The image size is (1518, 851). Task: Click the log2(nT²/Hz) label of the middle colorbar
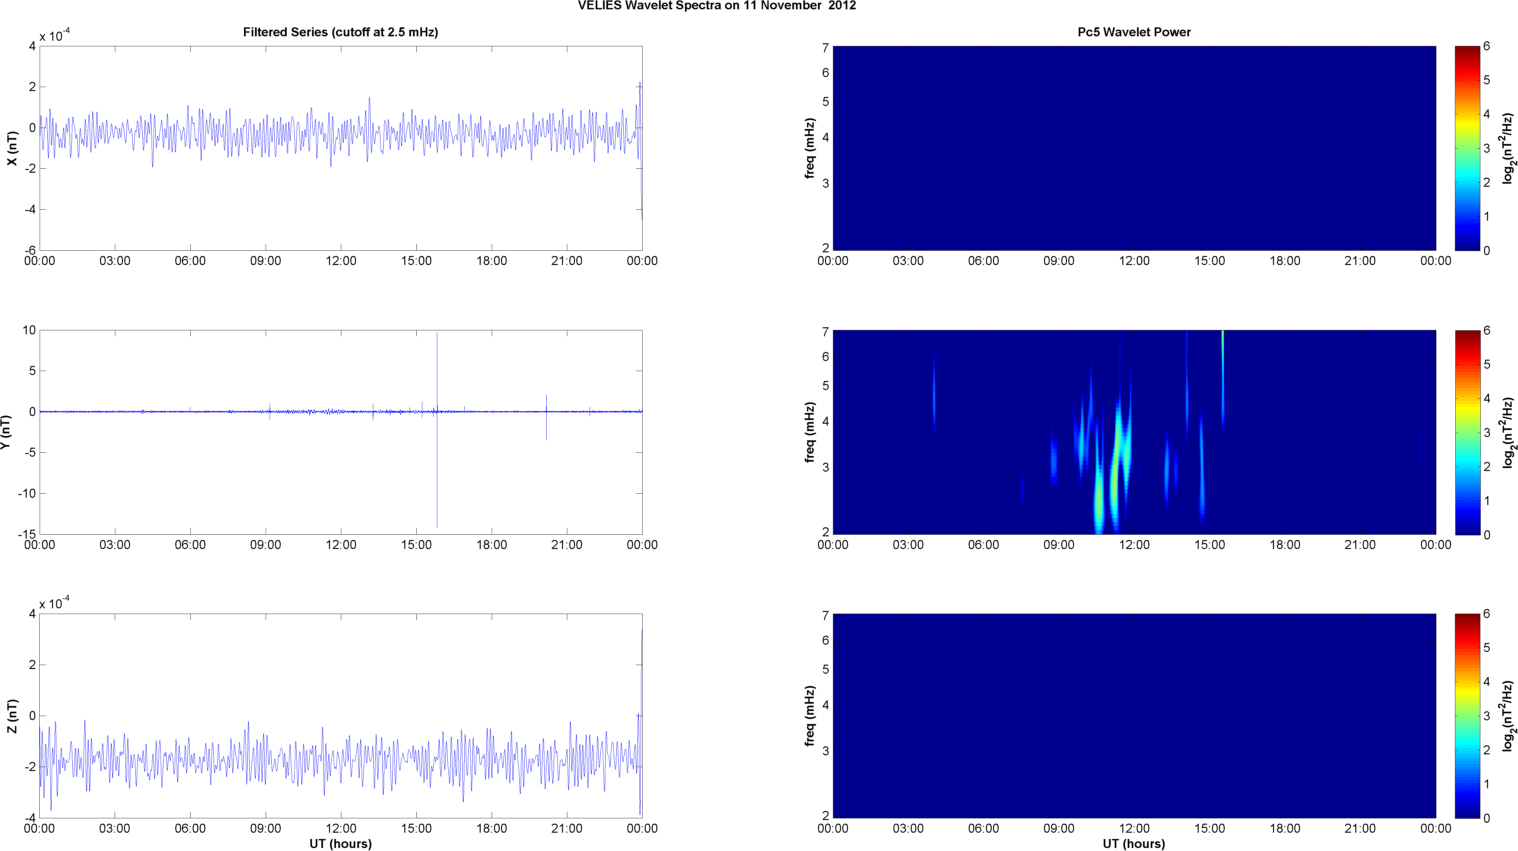(1509, 432)
